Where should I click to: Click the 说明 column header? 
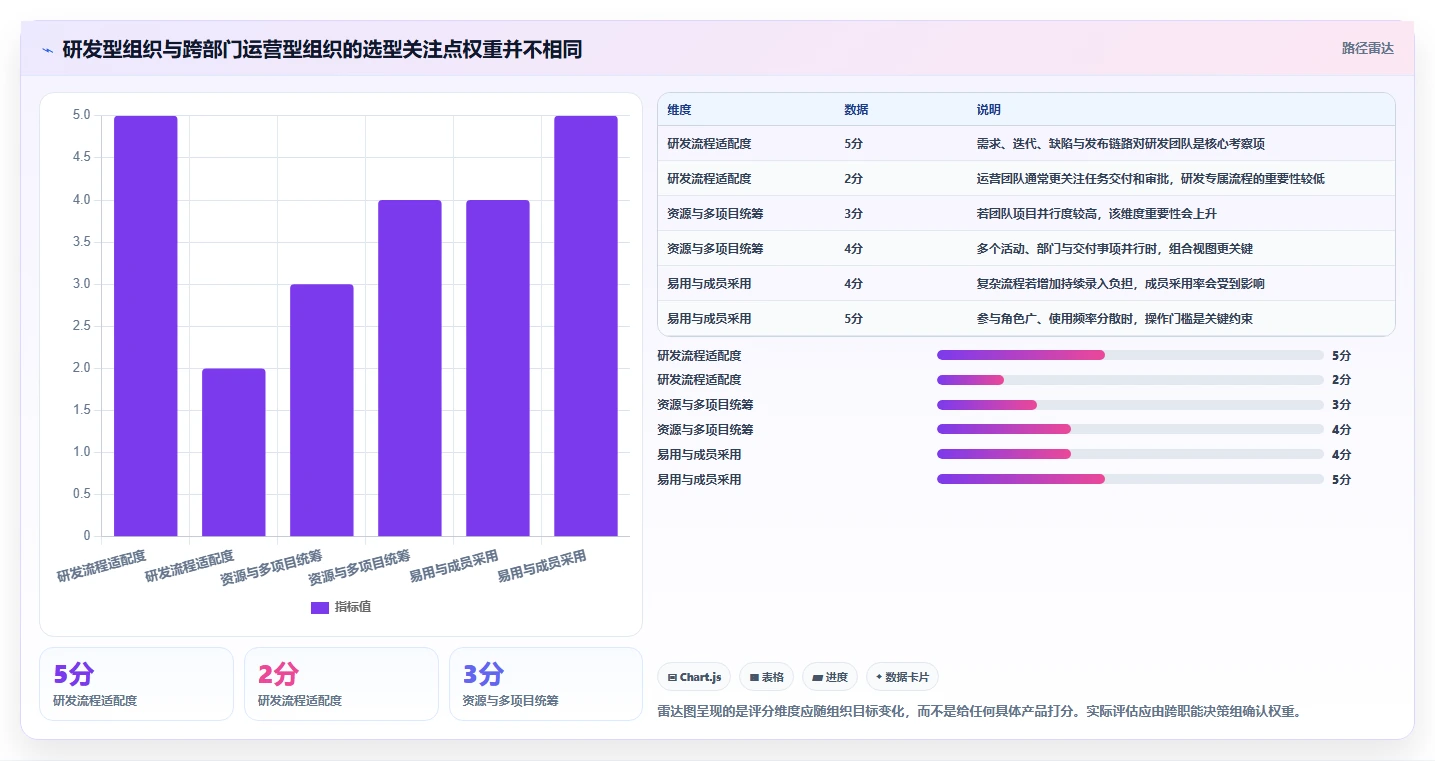point(988,110)
